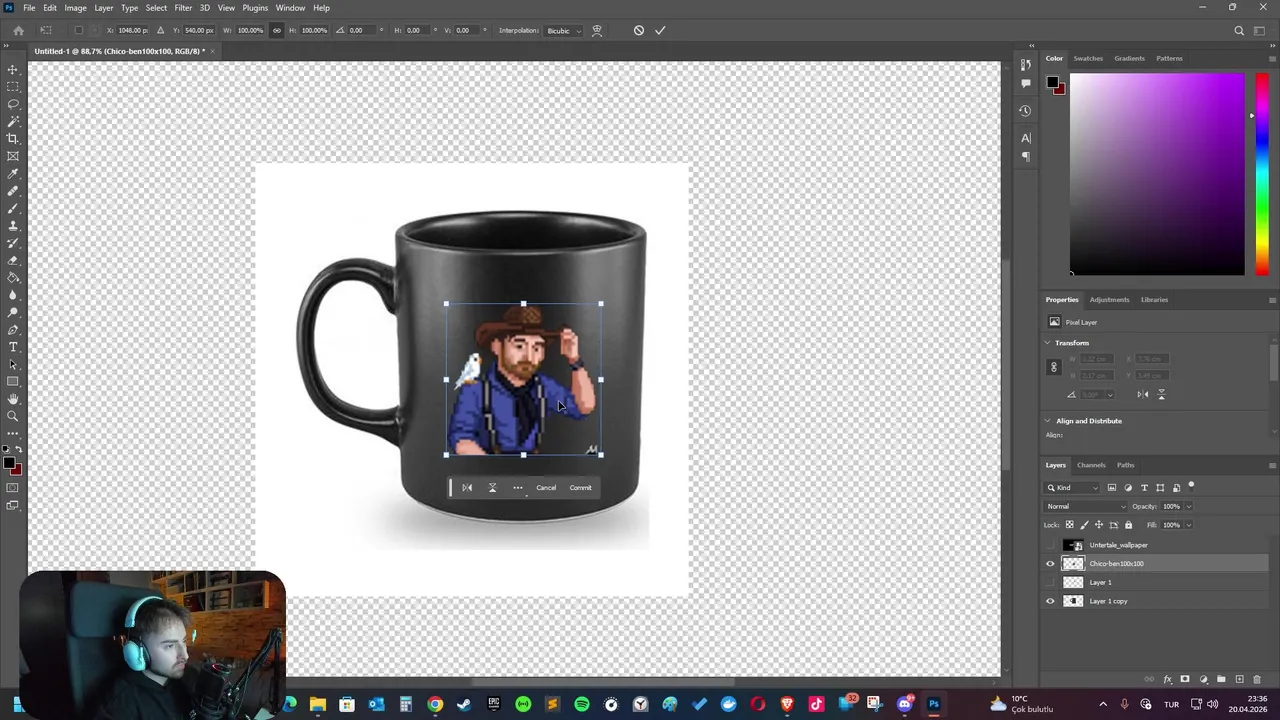Delete layer with the trash icon
Screen dimensions: 1280x720
click(x=1257, y=680)
